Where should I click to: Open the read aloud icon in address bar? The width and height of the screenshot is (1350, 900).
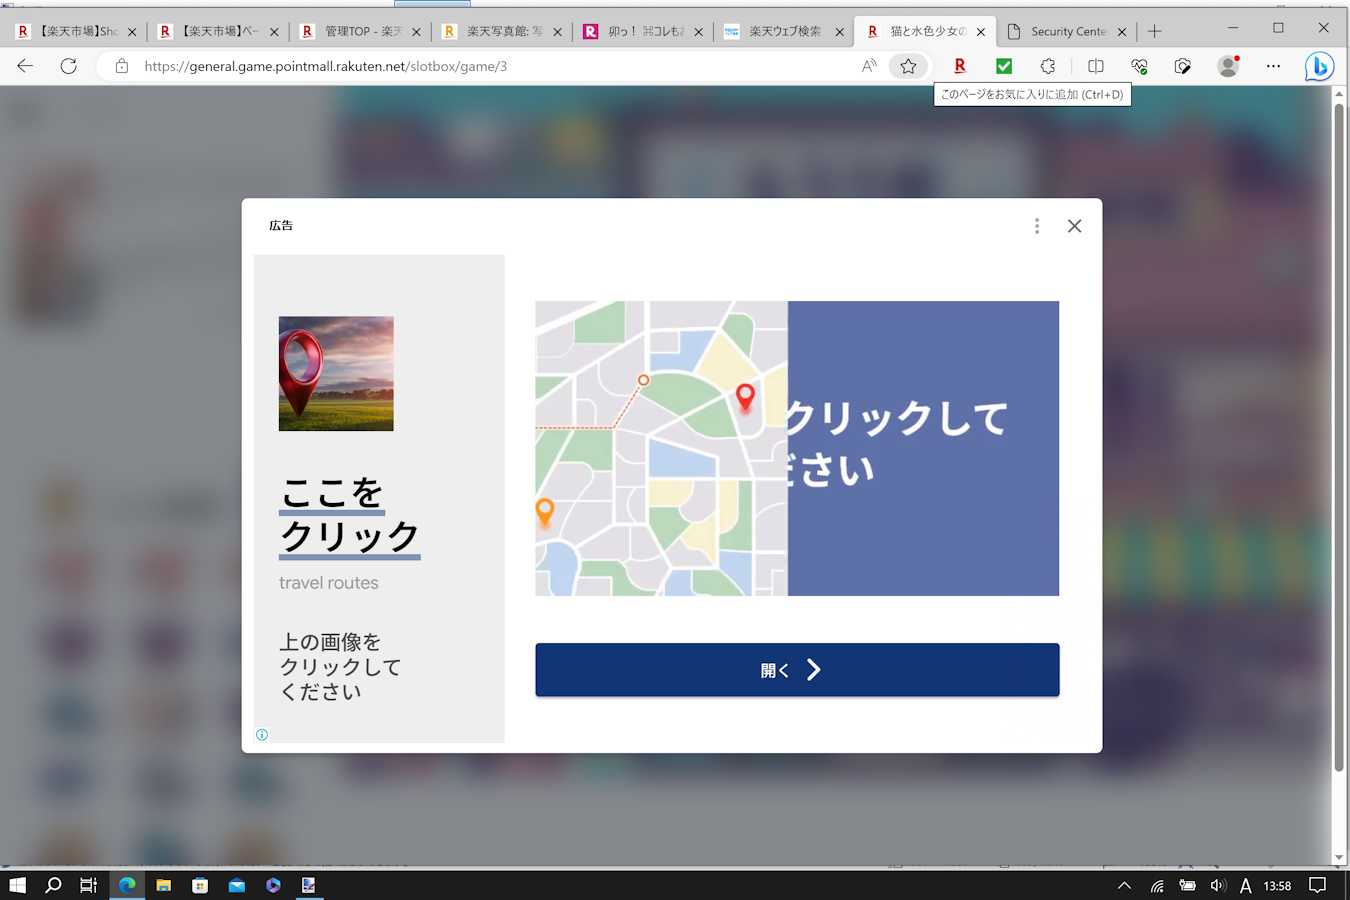tap(868, 66)
